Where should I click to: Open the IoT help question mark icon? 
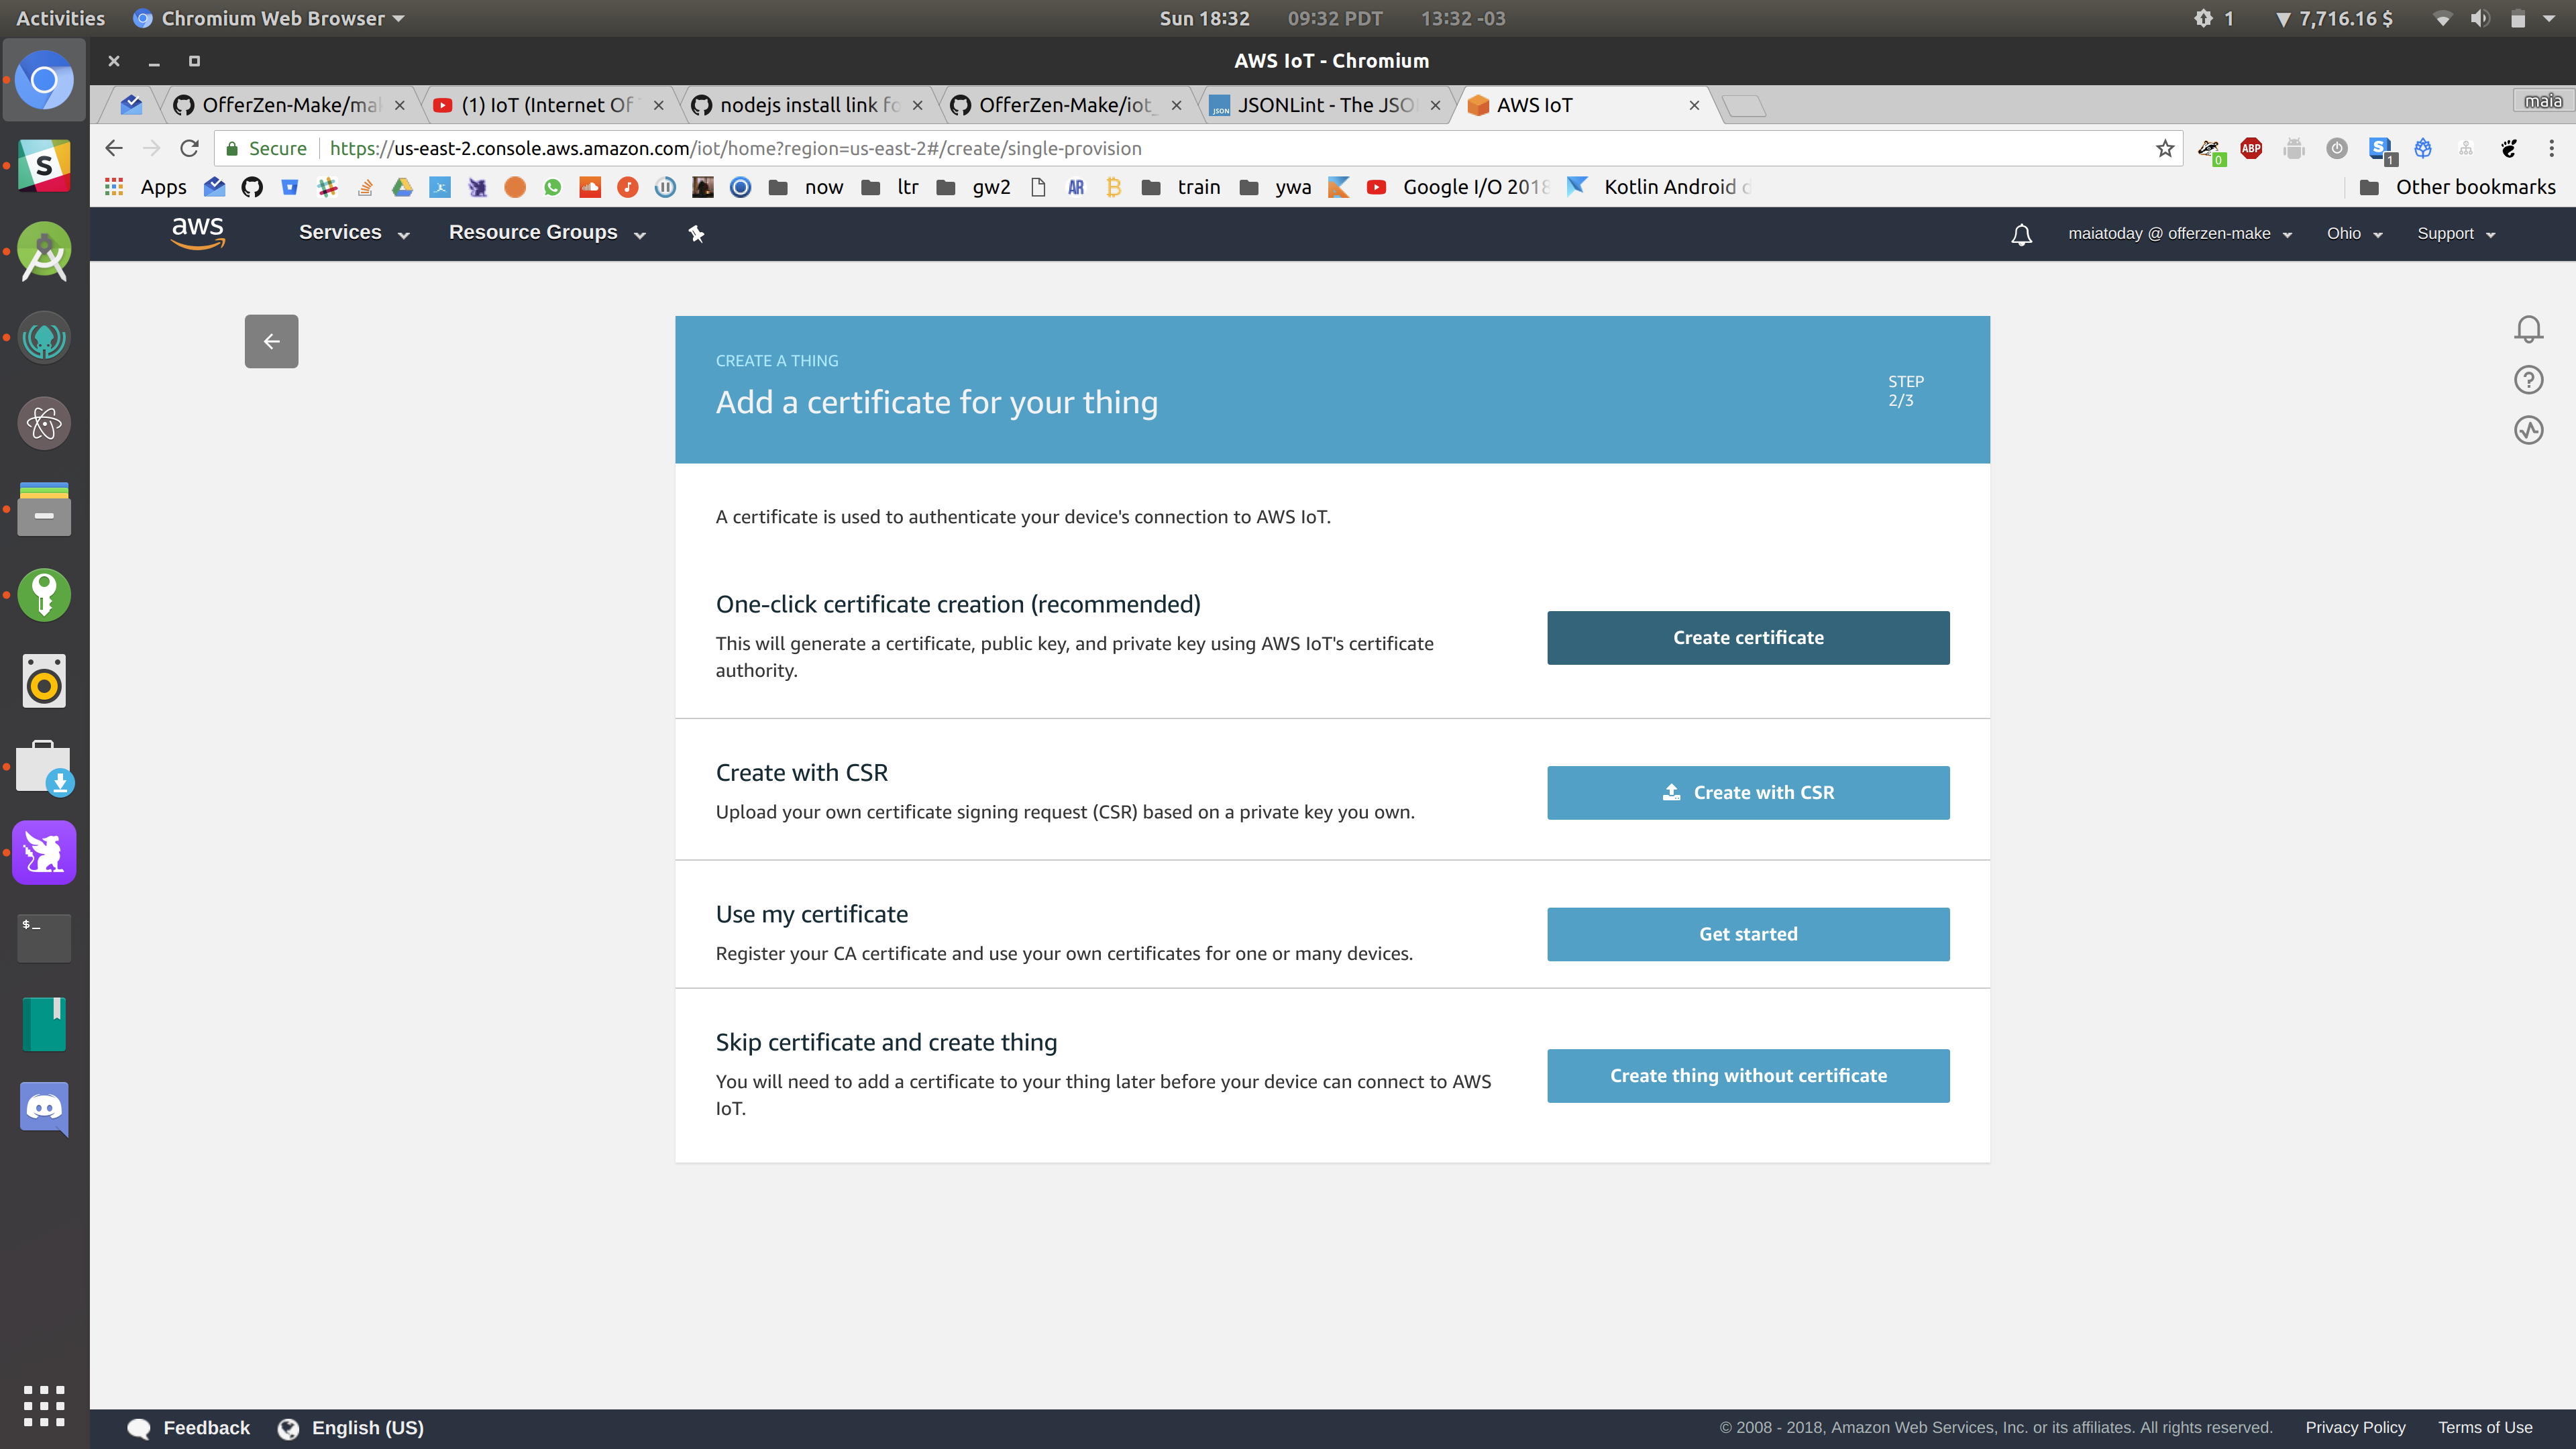point(2528,380)
